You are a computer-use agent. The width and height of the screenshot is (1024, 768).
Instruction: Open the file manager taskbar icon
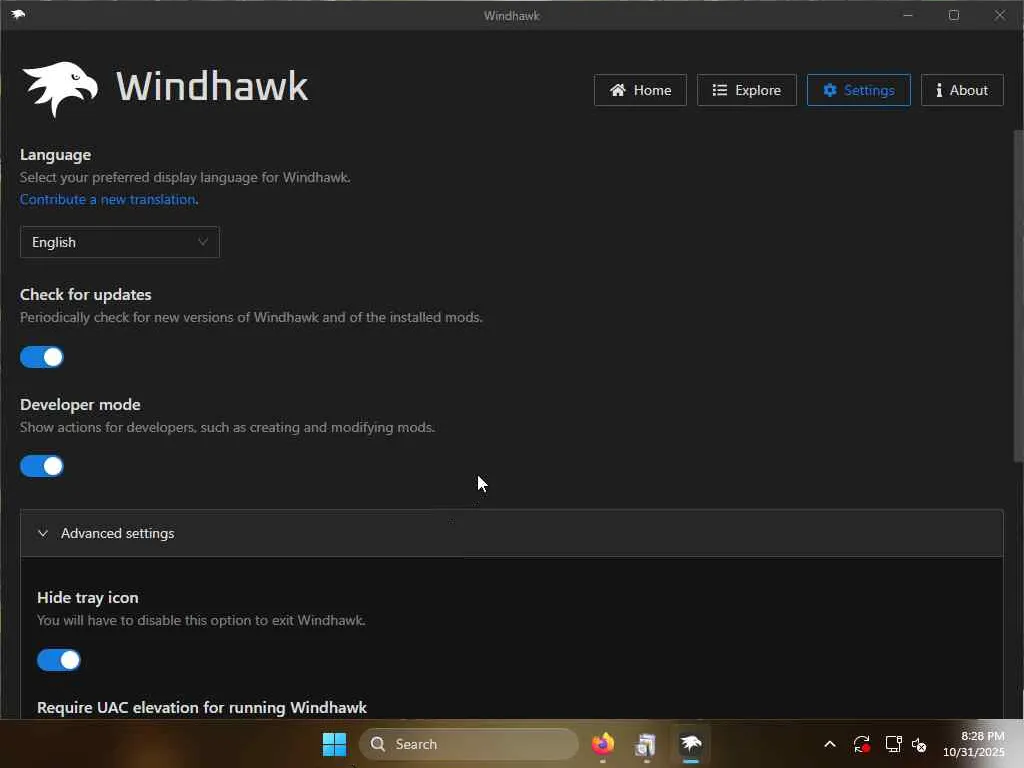point(646,744)
